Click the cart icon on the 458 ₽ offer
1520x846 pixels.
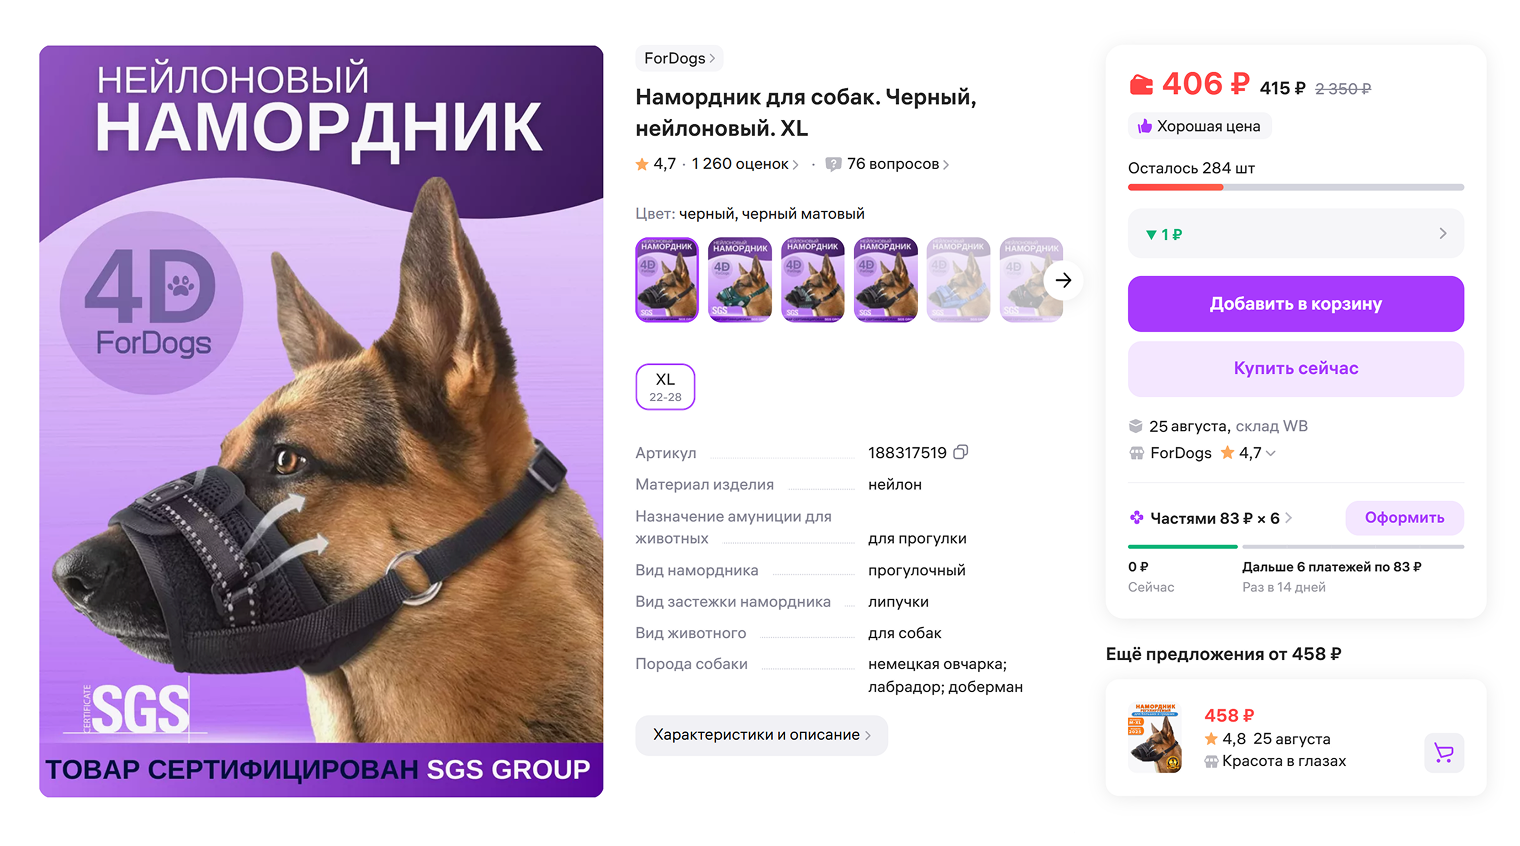pos(1443,752)
